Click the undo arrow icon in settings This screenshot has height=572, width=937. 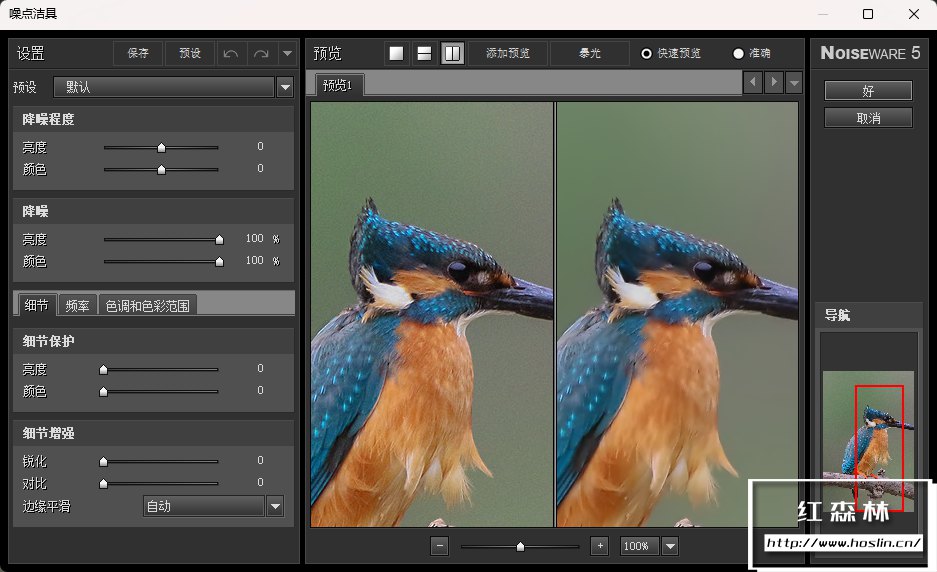tap(231, 54)
